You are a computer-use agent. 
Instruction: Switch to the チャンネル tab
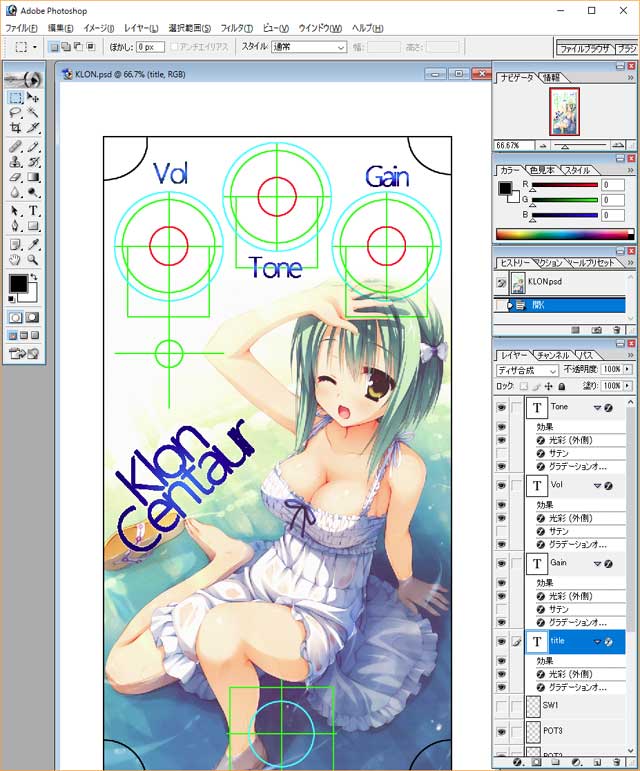click(x=553, y=355)
